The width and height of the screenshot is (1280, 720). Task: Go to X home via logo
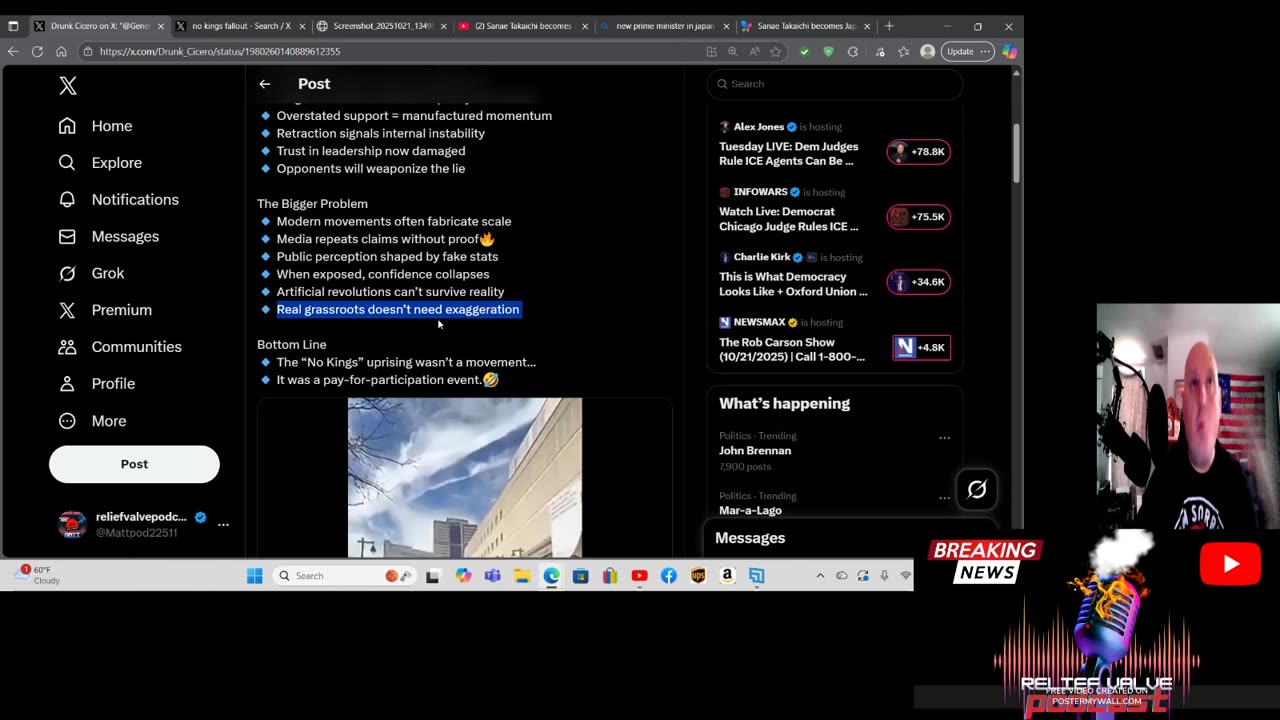68,86
